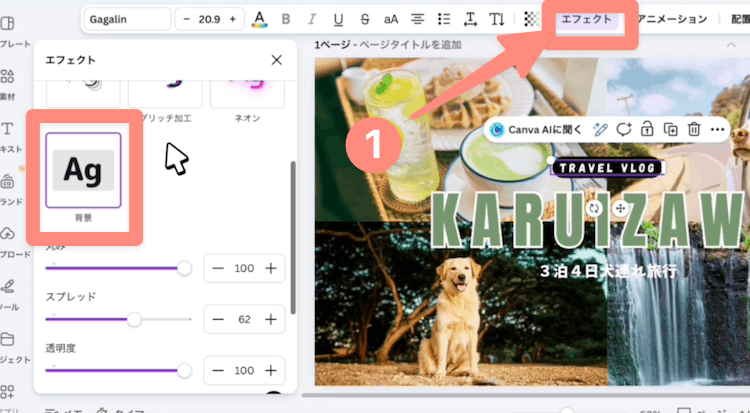Image resolution: width=750 pixels, height=413 pixels.
Task: Open the アニメーション animation tab
Action: (672, 19)
